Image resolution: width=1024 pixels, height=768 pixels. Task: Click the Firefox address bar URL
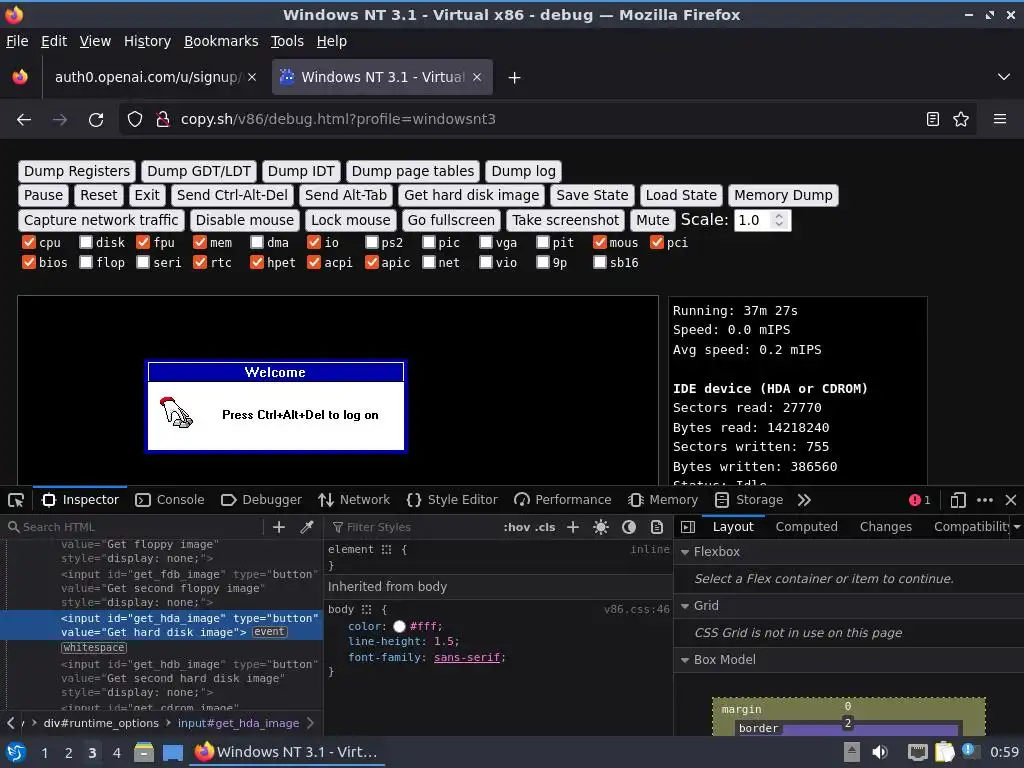click(x=338, y=120)
